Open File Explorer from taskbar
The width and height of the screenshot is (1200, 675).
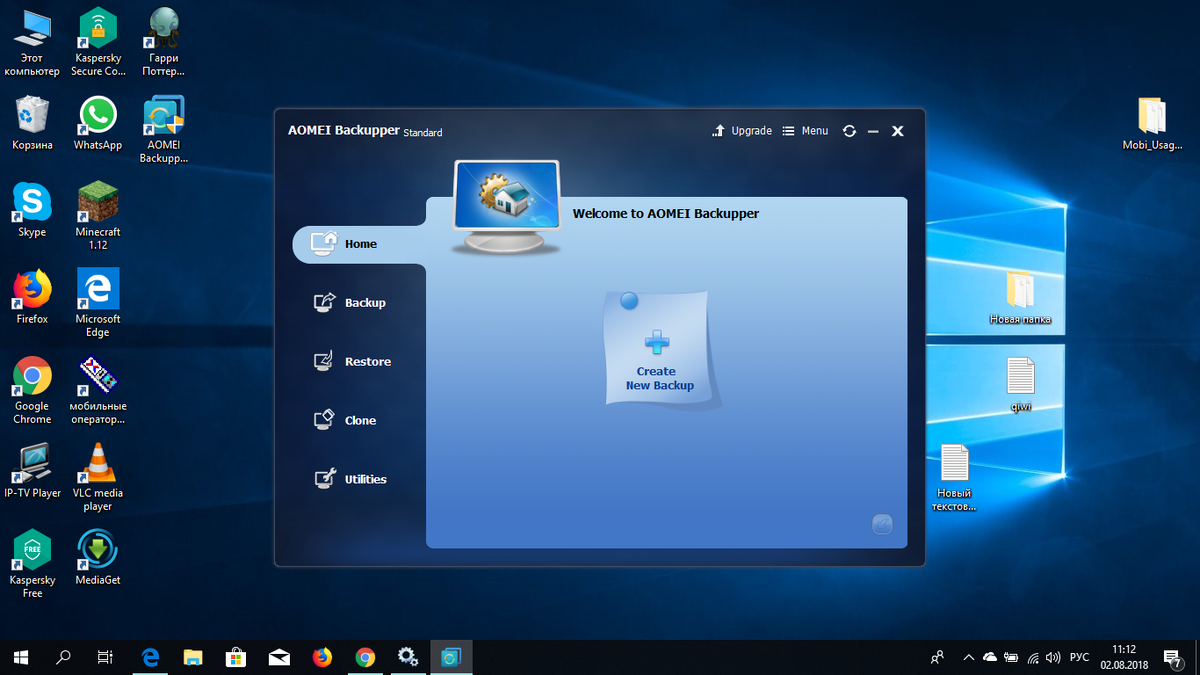[194, 657]
